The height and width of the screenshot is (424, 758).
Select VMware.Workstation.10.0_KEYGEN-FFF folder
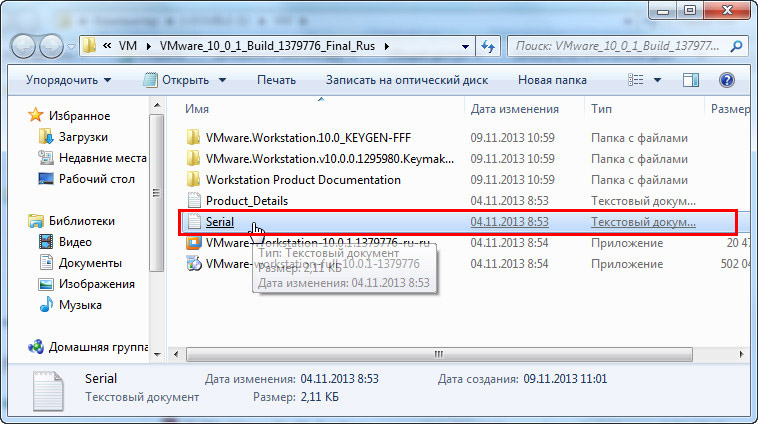[308, 138]
